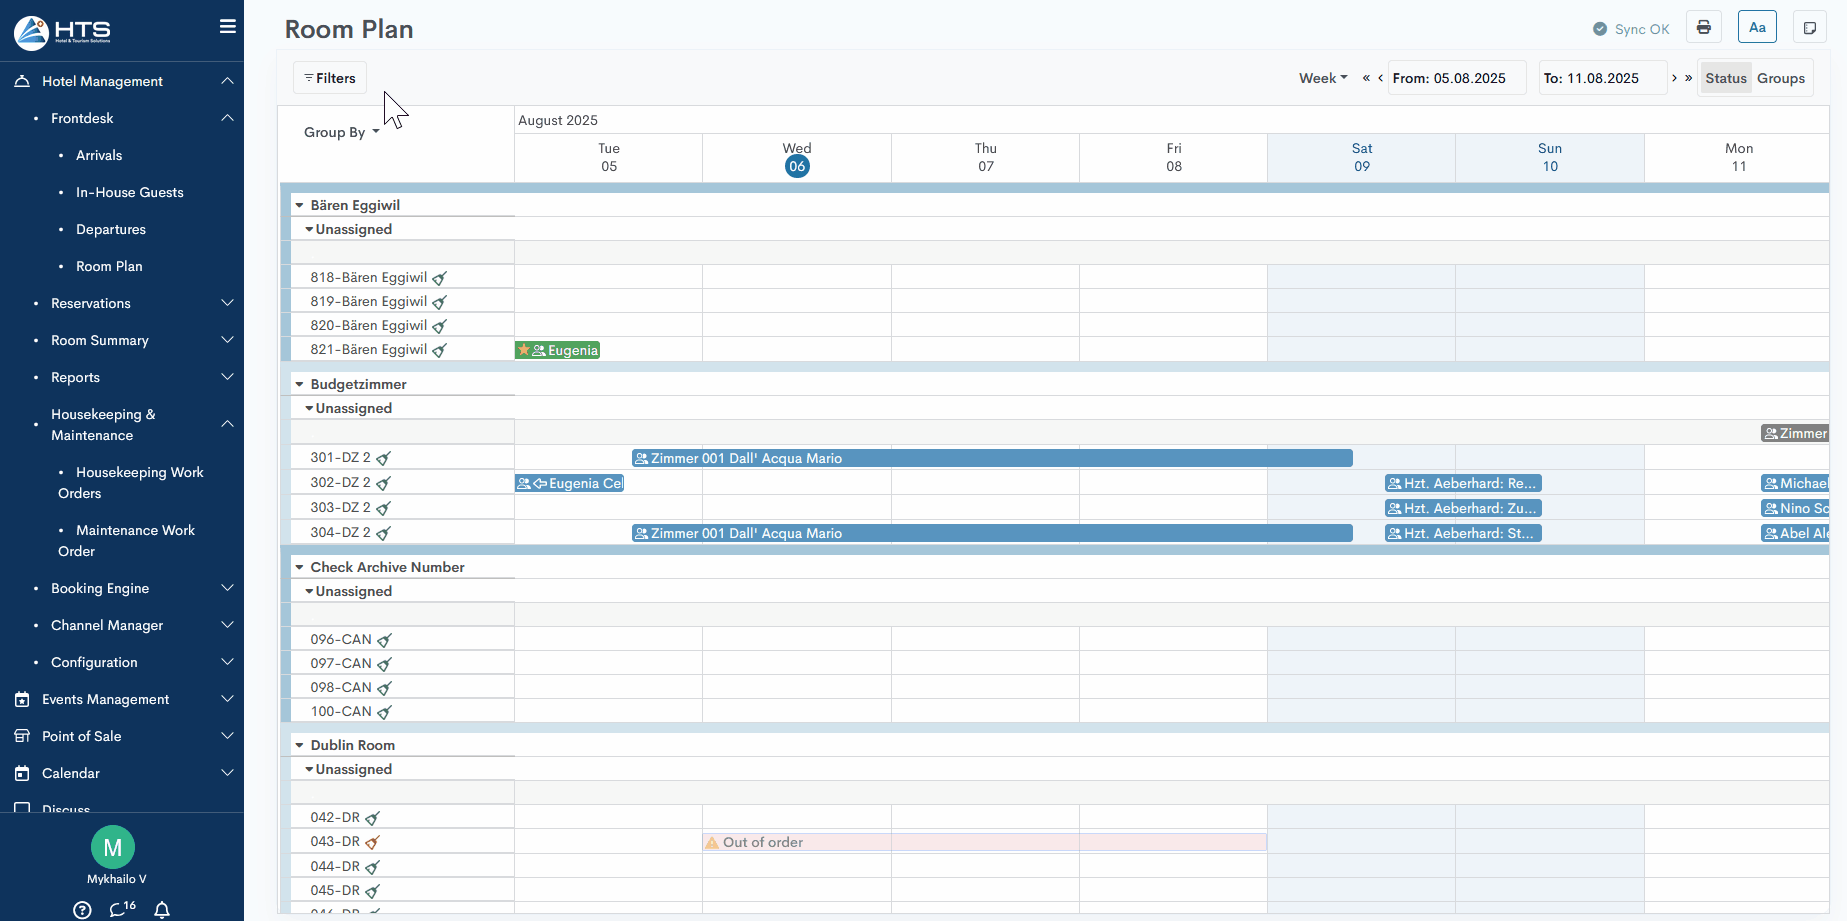Click the Aa font size icon
This screenshot has height=921, width=1847.
[x=1757, y=28]
